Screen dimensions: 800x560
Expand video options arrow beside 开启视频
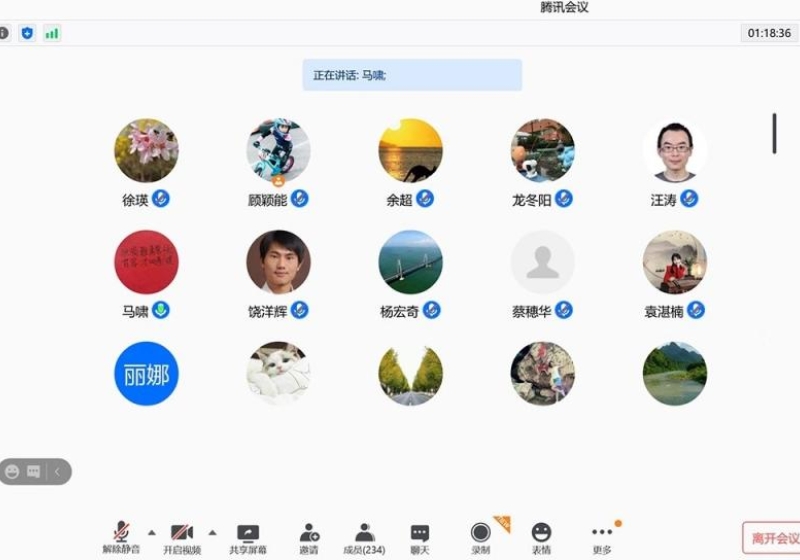pos(212,532)
